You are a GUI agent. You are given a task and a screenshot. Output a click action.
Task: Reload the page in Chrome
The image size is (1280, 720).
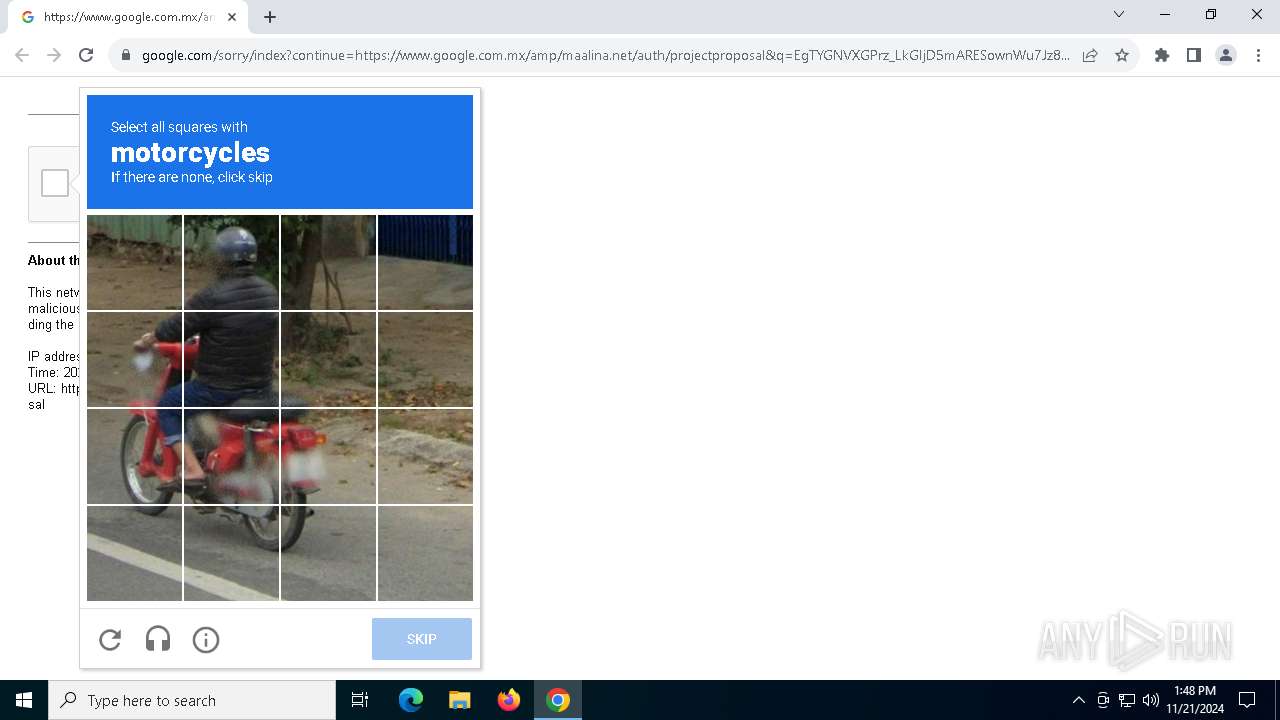click(x=86, y=55)
